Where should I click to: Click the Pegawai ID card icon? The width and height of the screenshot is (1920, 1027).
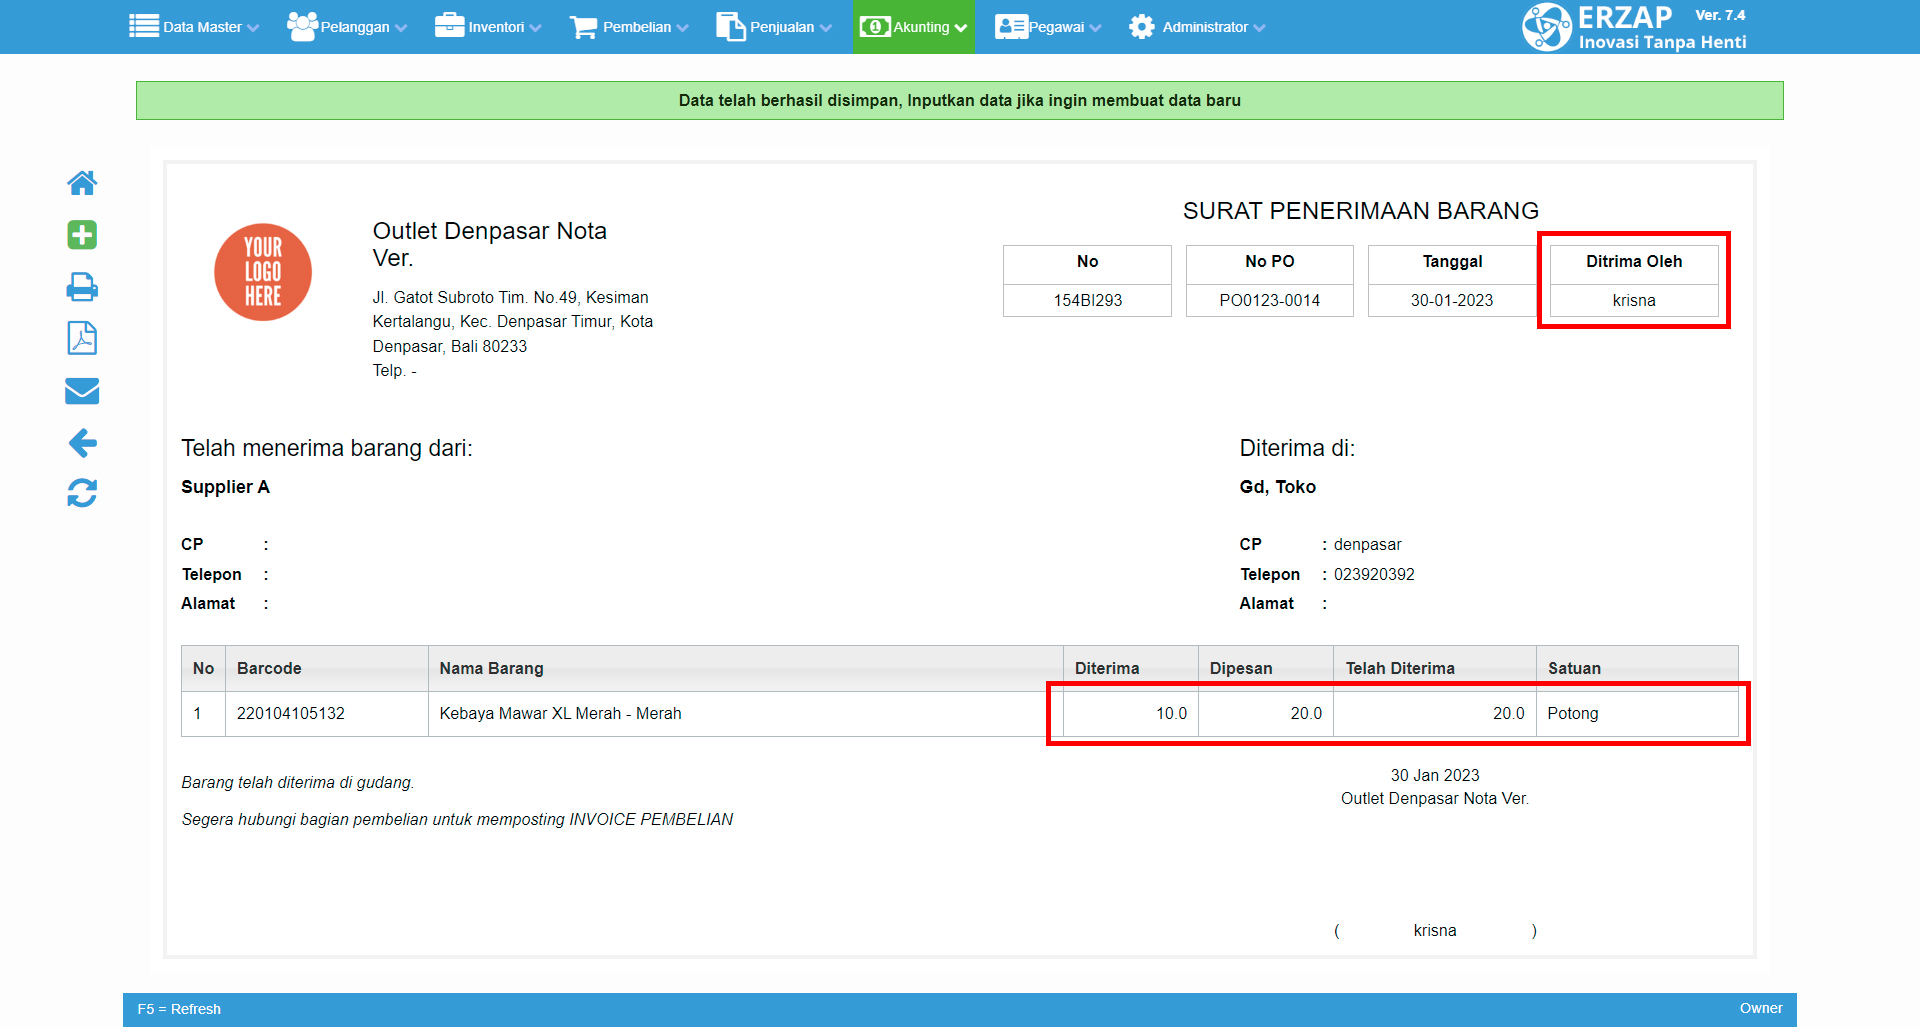(1011, 27)
